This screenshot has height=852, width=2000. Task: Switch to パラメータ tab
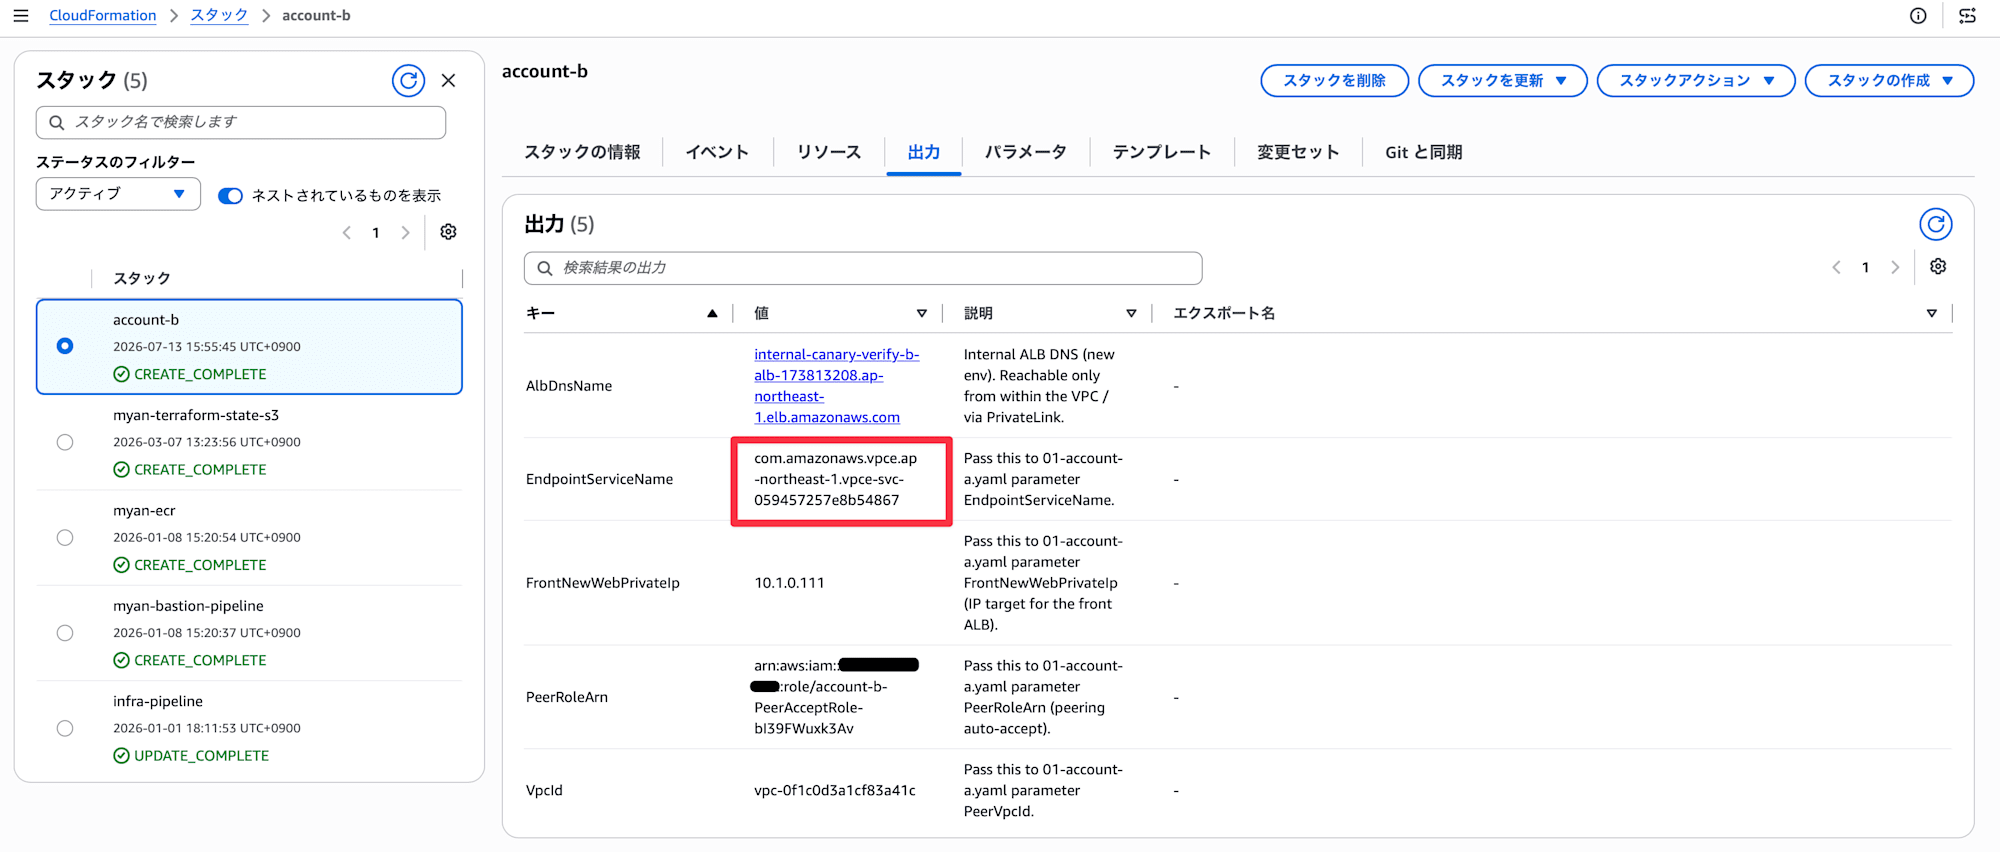1026,152
